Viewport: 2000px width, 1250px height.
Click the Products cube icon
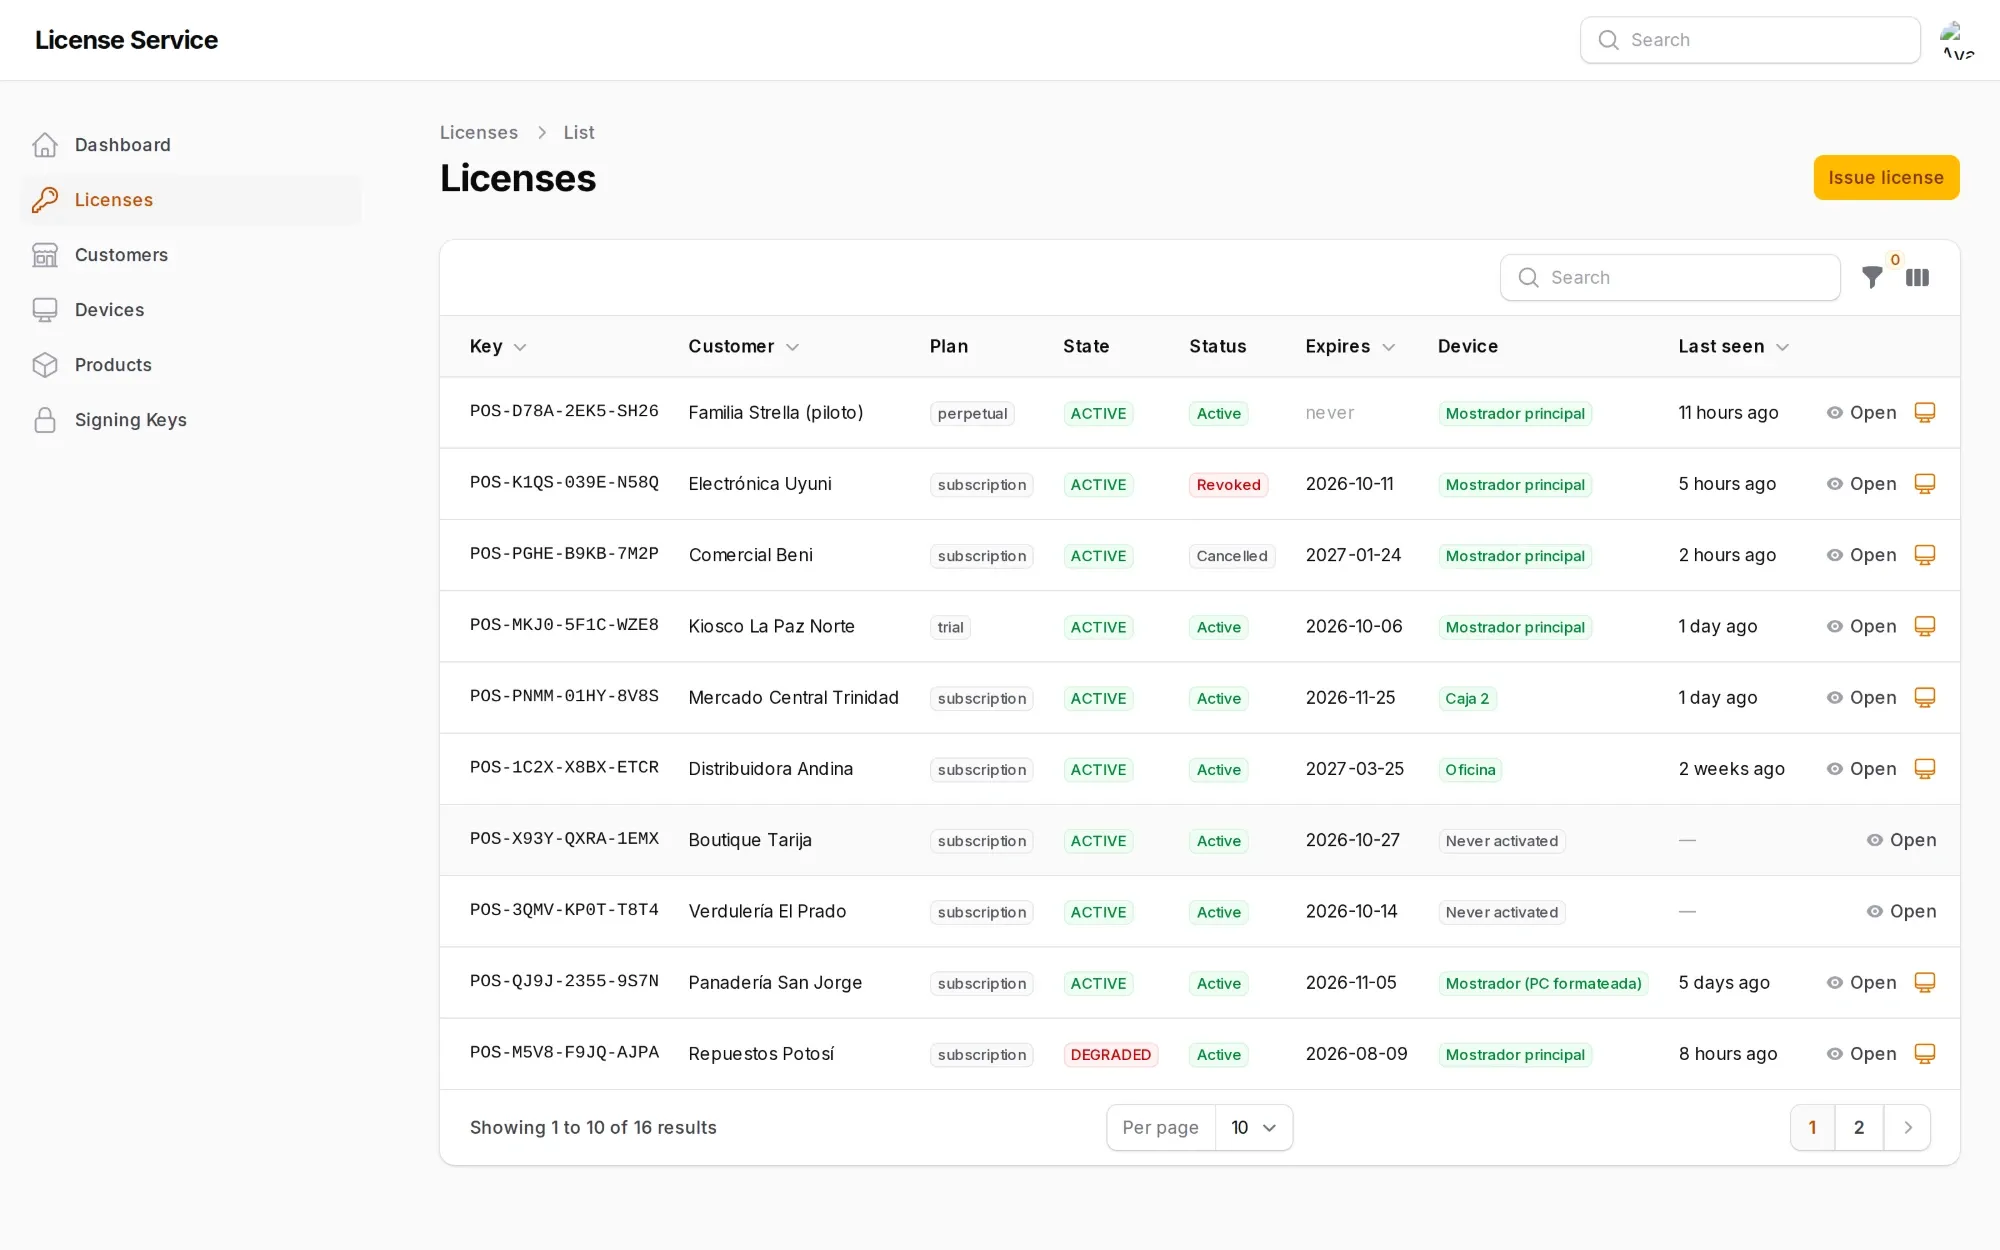[x=45, y=365]
